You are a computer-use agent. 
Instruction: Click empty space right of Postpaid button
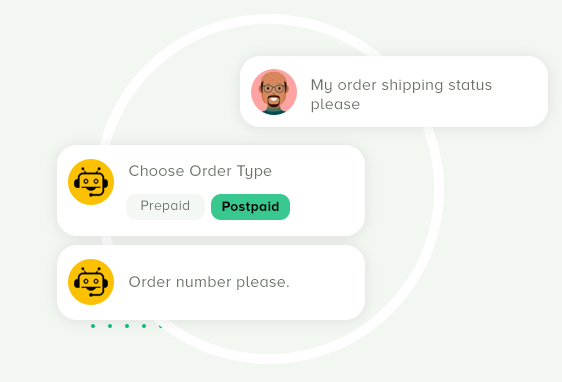click(x=324, y=207)
